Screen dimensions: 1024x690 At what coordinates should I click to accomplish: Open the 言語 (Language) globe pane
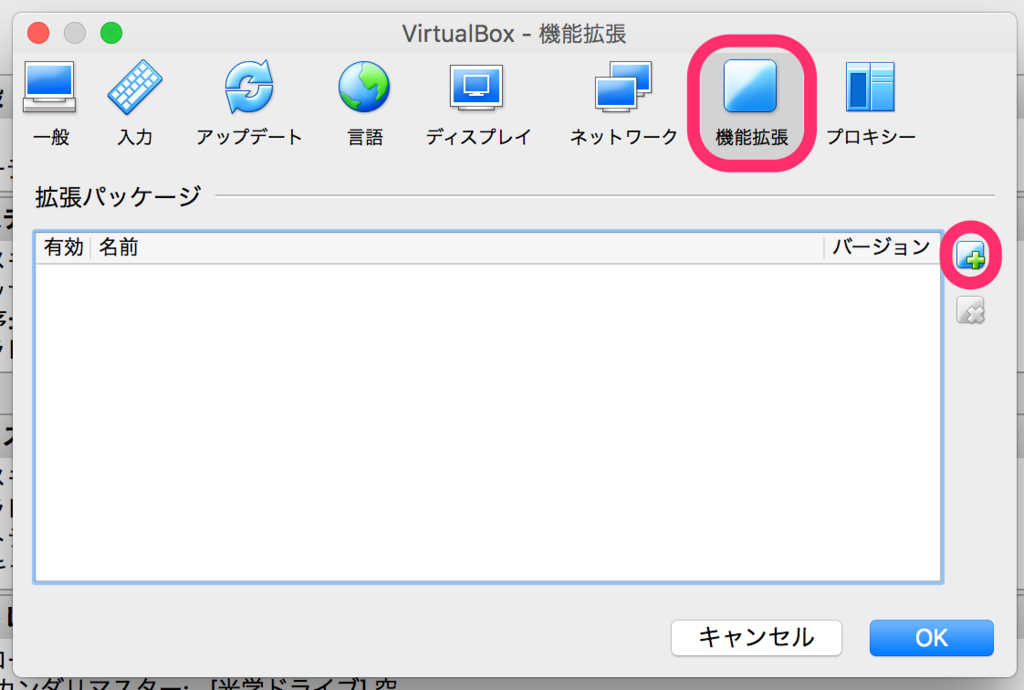[364, 103]
